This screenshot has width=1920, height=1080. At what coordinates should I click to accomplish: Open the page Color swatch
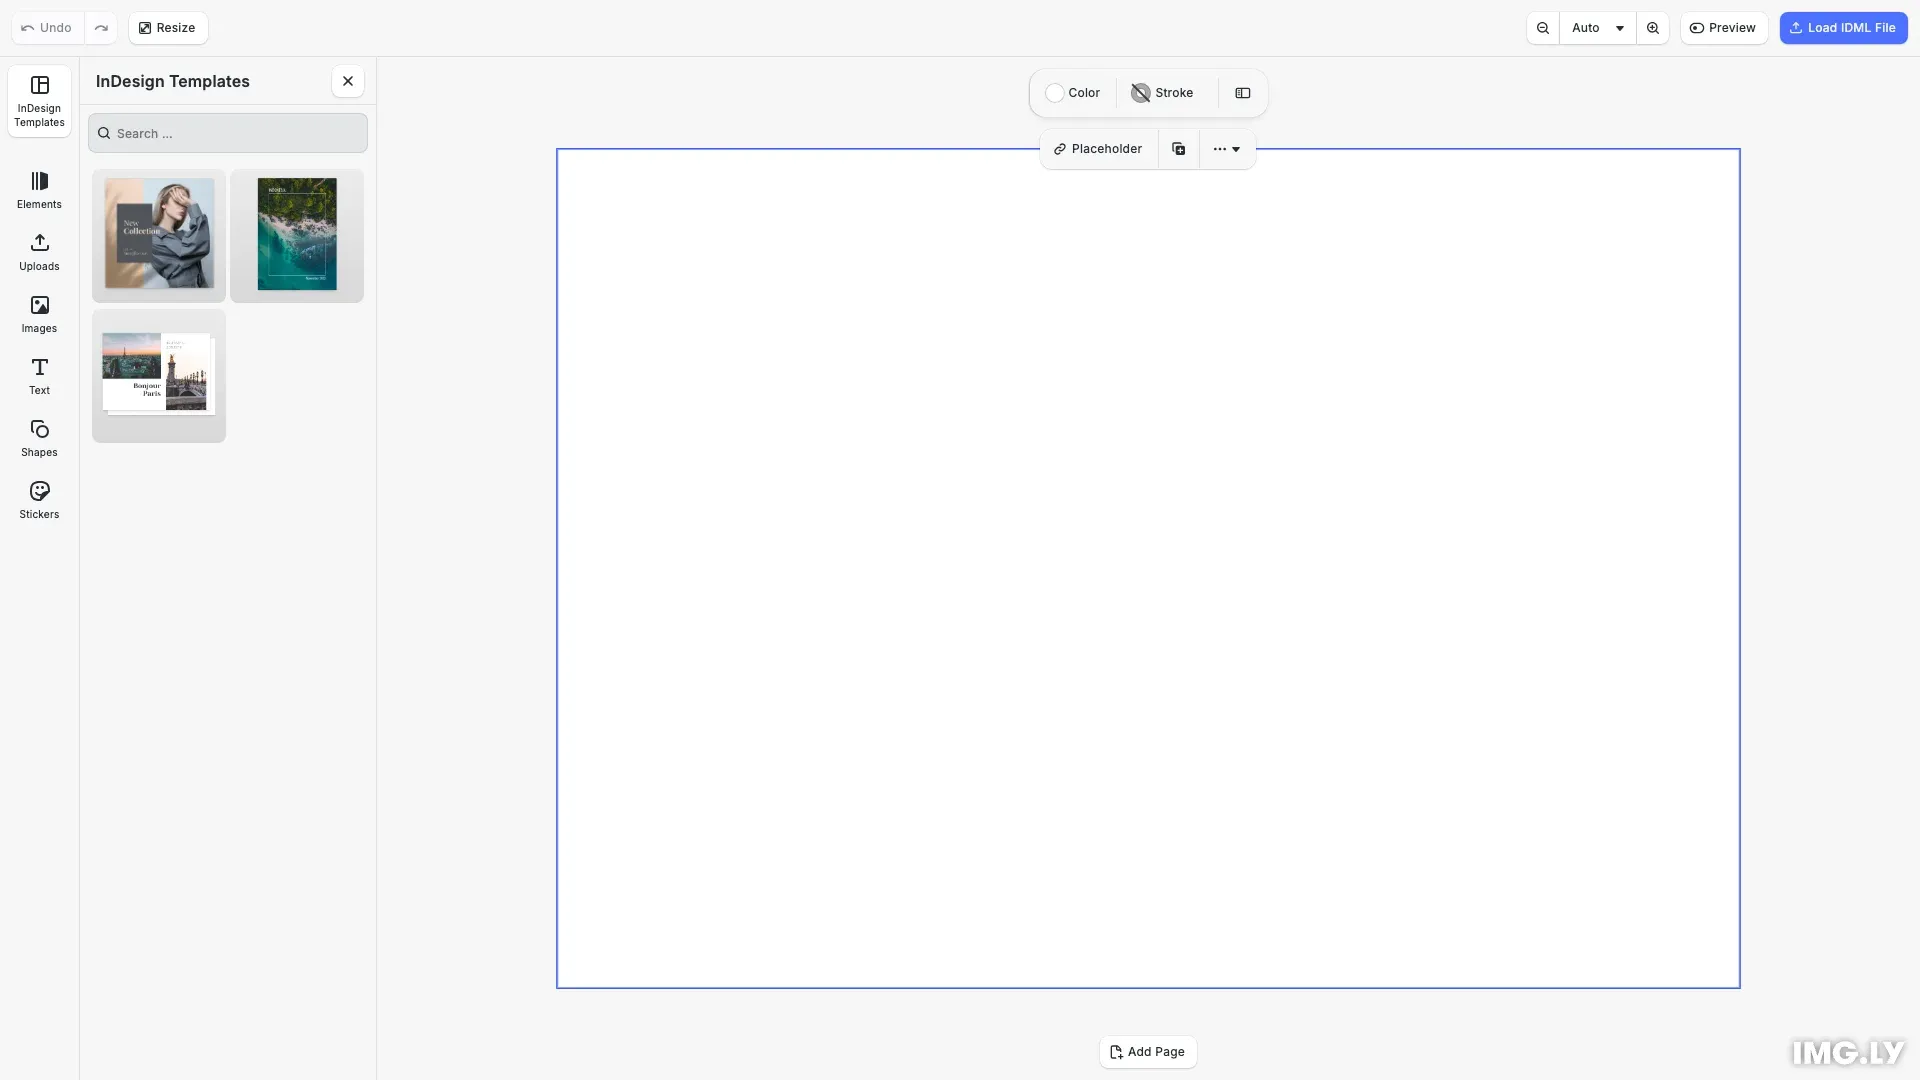pyautogui.click(x=1073, y=93)
